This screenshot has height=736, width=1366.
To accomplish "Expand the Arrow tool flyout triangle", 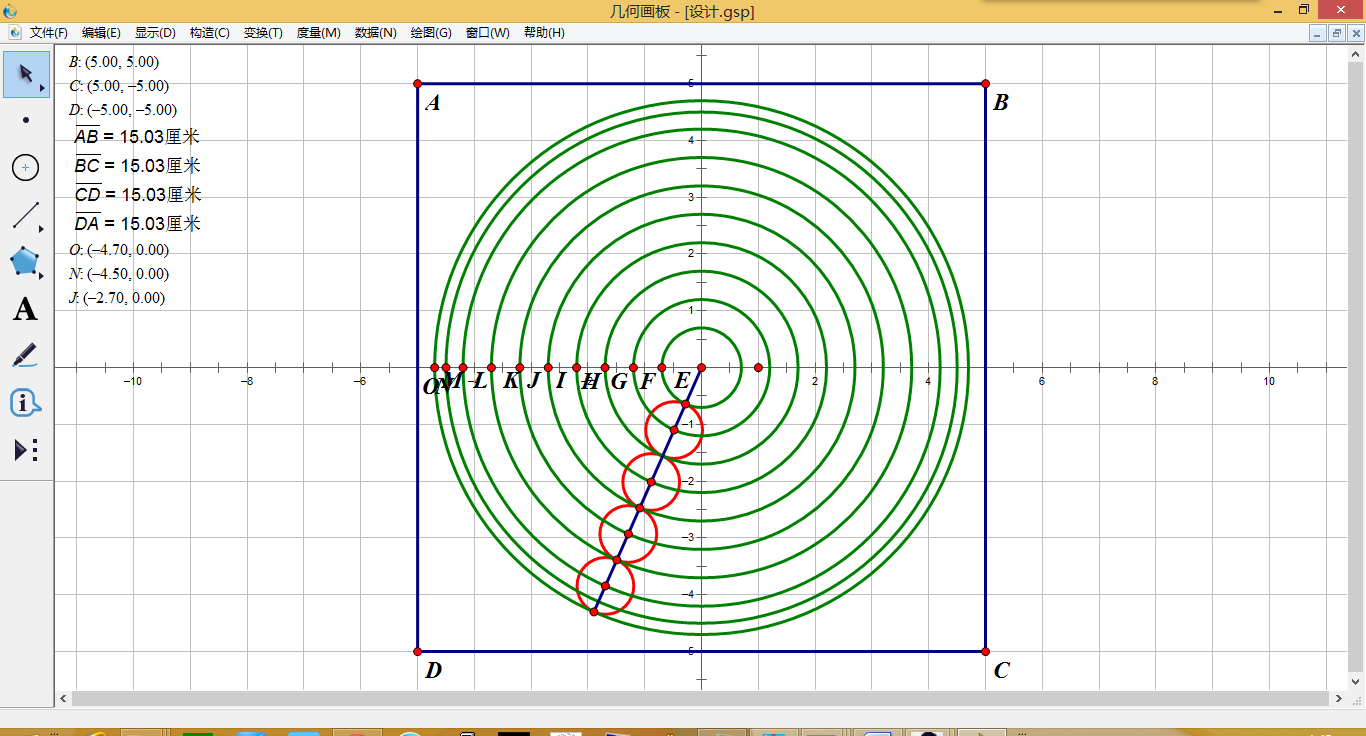I will click(x=42, y=89).
